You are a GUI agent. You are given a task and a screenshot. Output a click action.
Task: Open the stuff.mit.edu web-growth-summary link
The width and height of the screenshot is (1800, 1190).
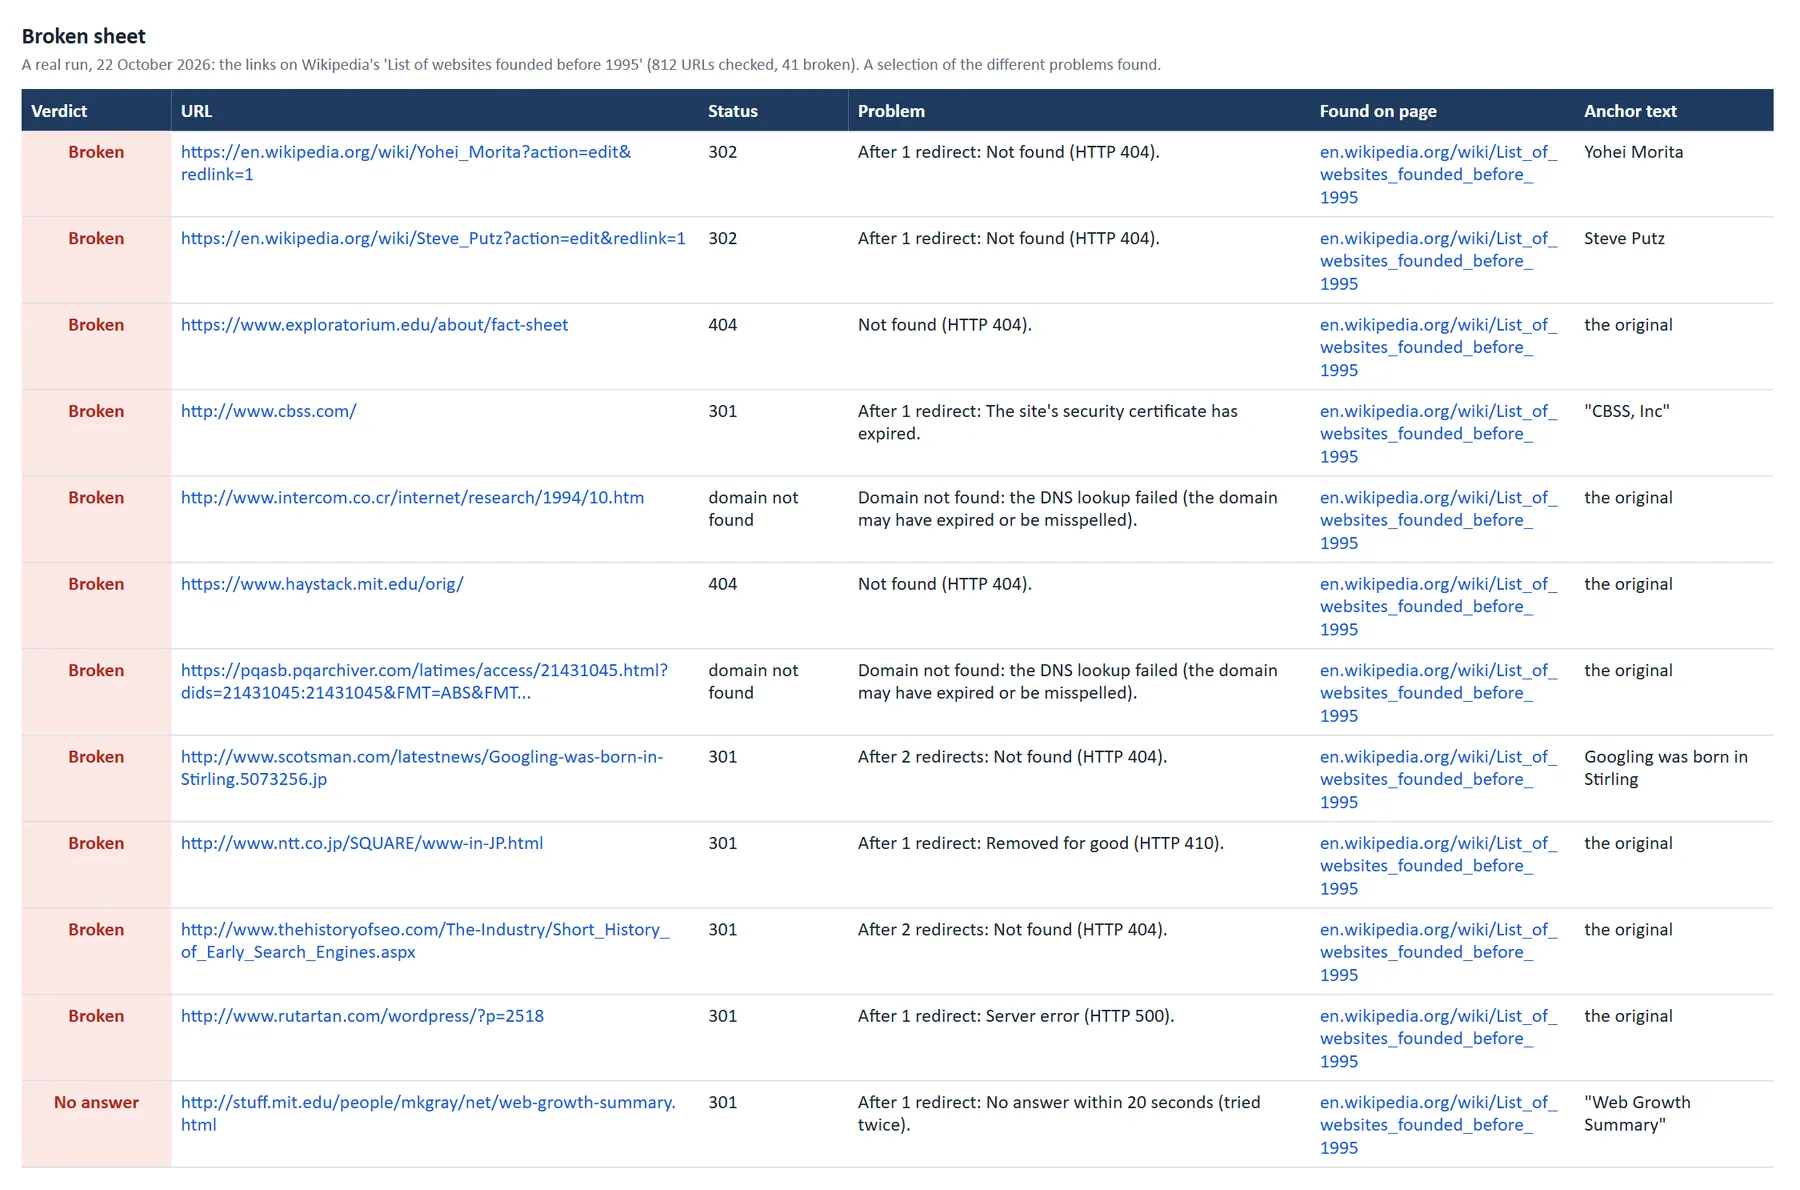pyautogui.click(x=428, y=1113)
